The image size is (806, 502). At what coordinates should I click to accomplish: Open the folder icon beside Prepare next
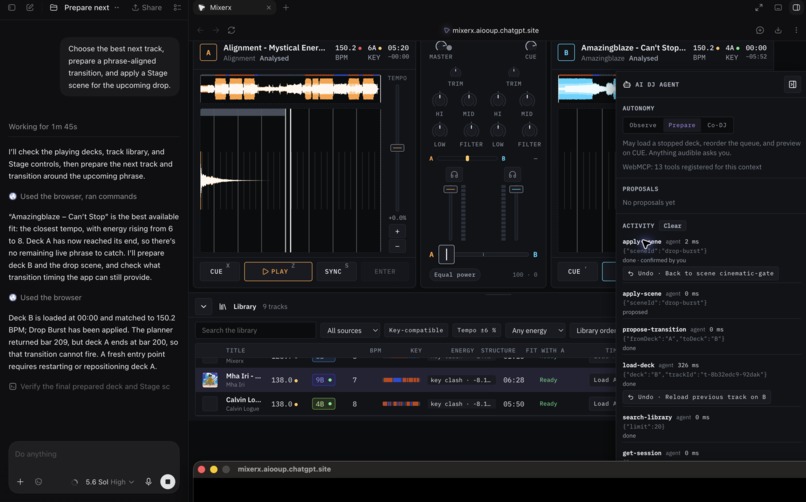pos(53,8)
